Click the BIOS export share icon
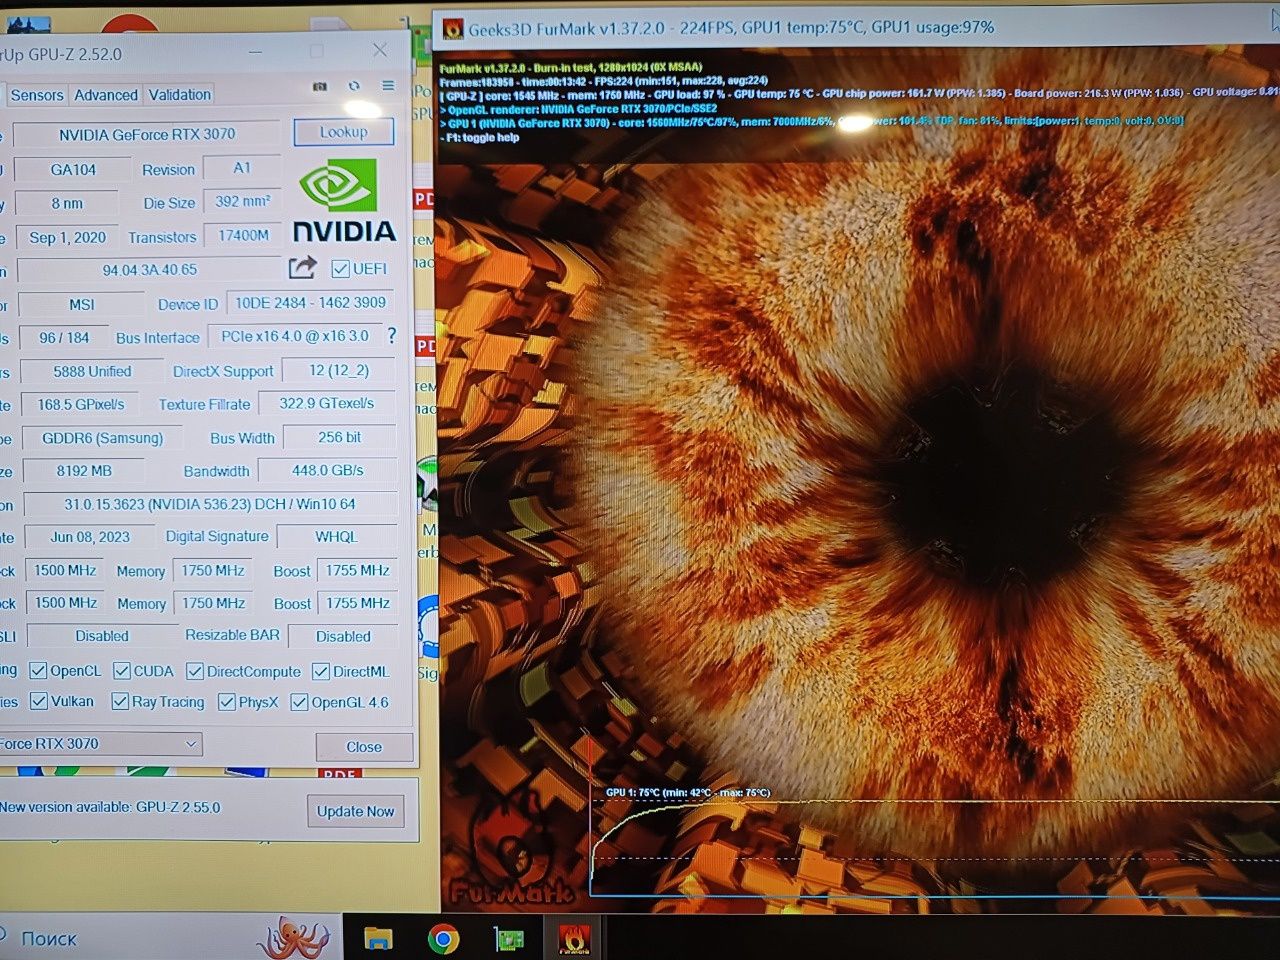Viewport: 1280px width, 960px height. (x=302, y=267)
